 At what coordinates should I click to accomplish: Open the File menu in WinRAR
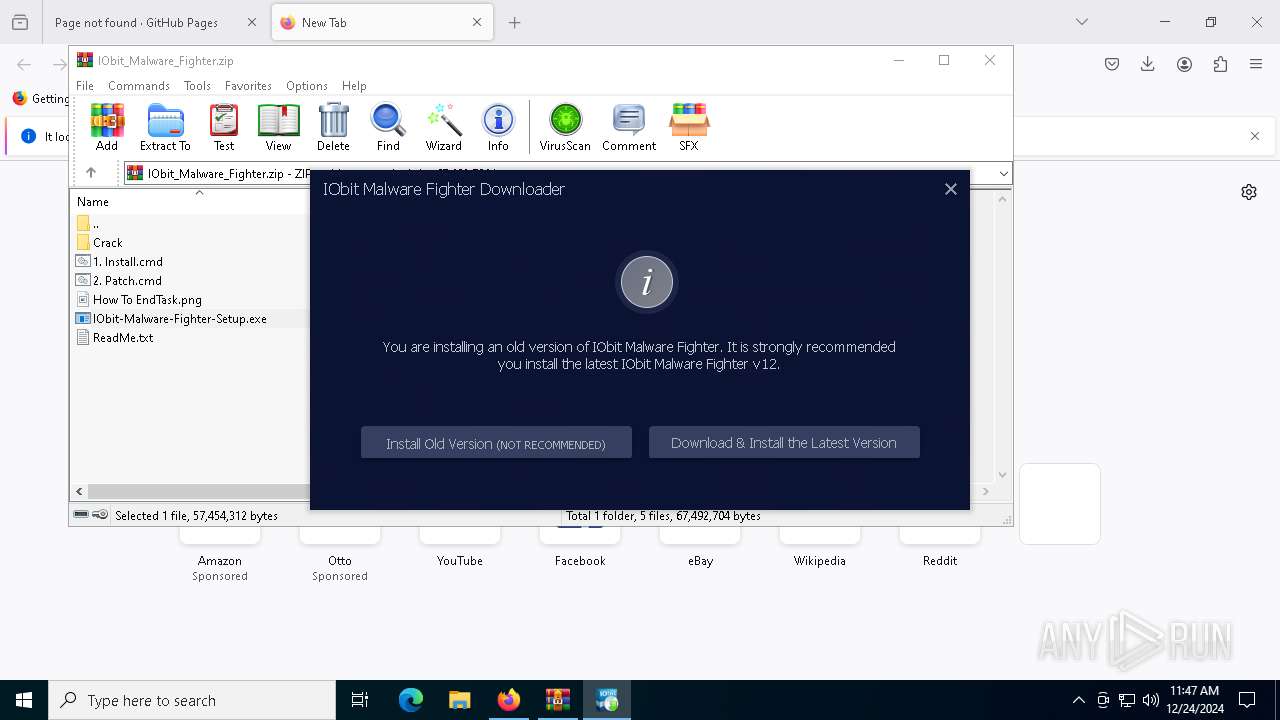pos(85,86)
